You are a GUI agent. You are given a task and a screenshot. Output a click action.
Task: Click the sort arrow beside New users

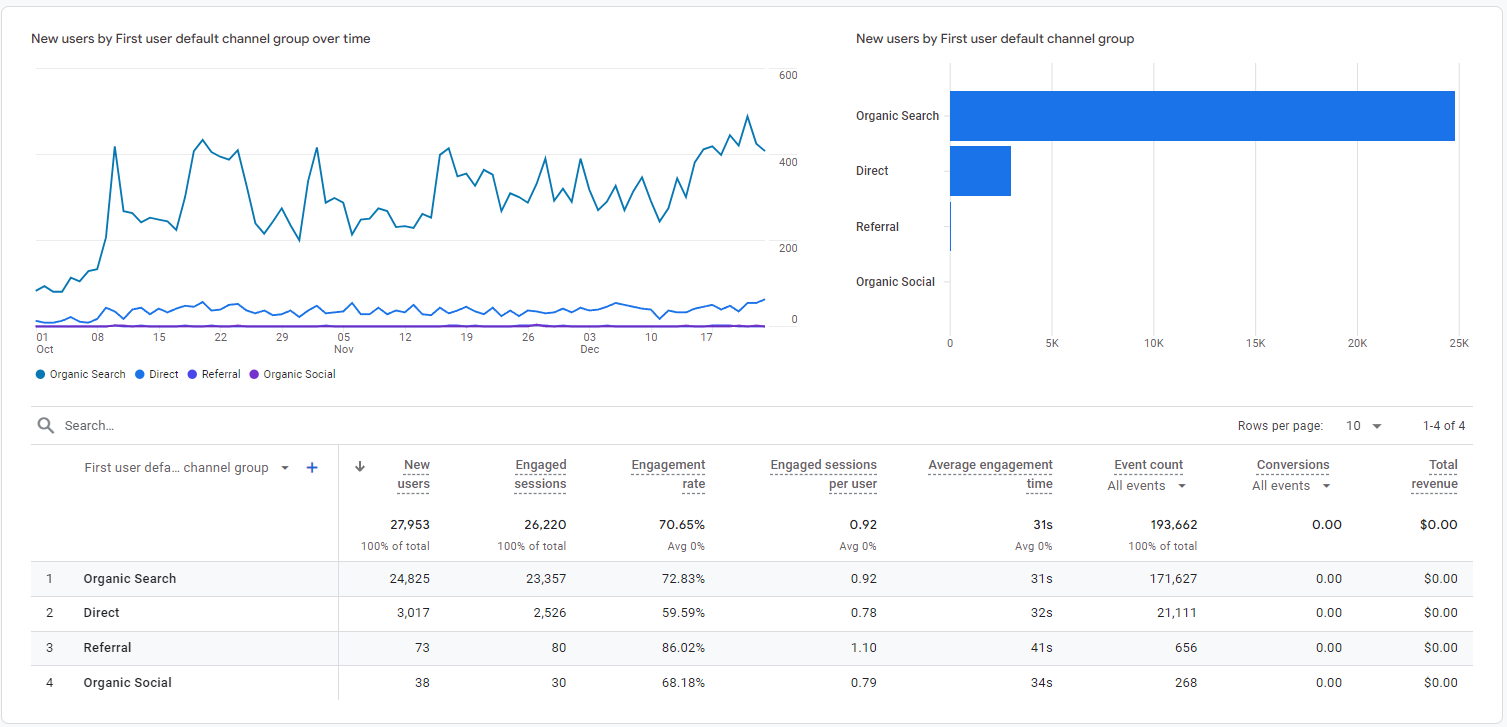(360, 466)
